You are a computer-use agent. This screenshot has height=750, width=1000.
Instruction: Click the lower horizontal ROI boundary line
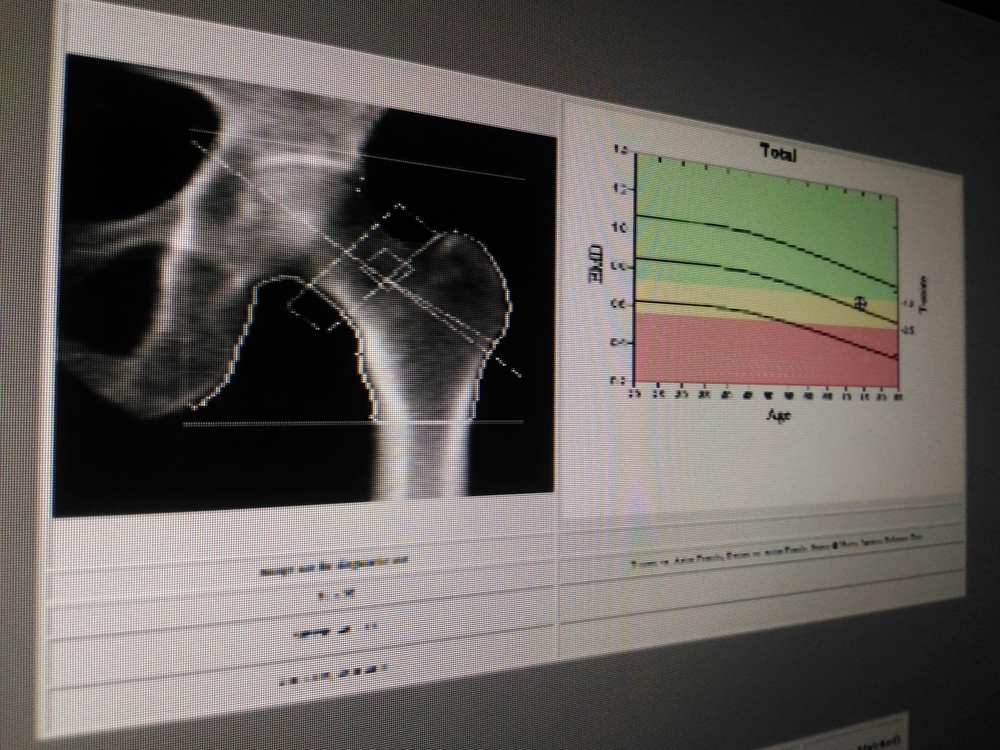350,423
